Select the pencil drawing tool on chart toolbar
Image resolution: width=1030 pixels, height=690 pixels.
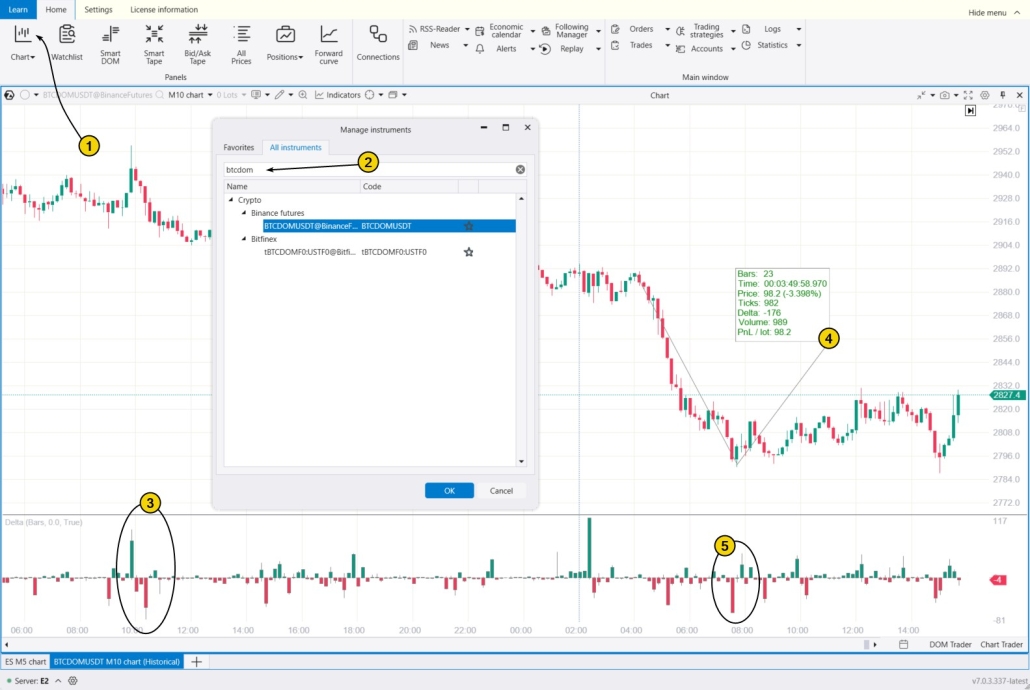pyautogui.click(x=278, y=95)
